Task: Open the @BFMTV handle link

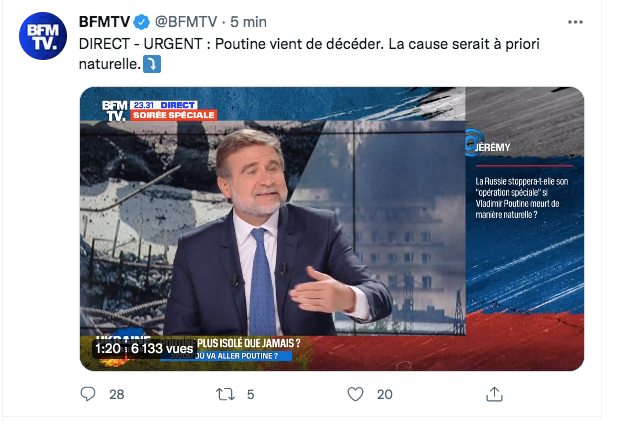Action: coord(186,22)
